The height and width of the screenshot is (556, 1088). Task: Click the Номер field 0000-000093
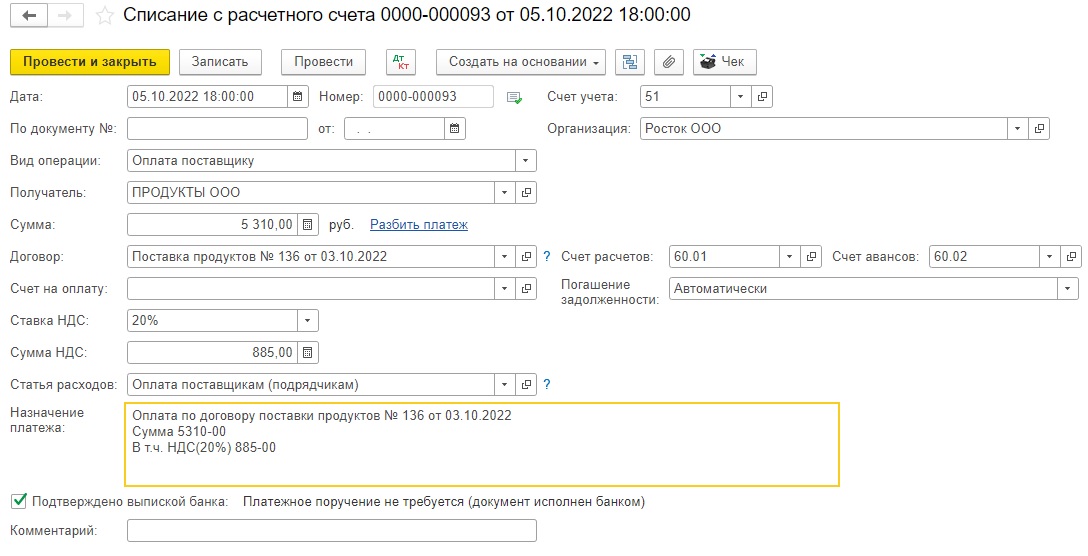(433, 96)
